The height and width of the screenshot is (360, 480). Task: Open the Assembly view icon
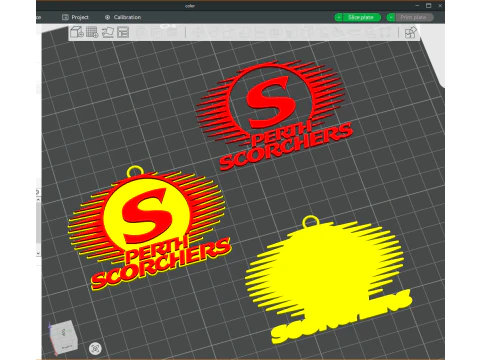(410, 33)
